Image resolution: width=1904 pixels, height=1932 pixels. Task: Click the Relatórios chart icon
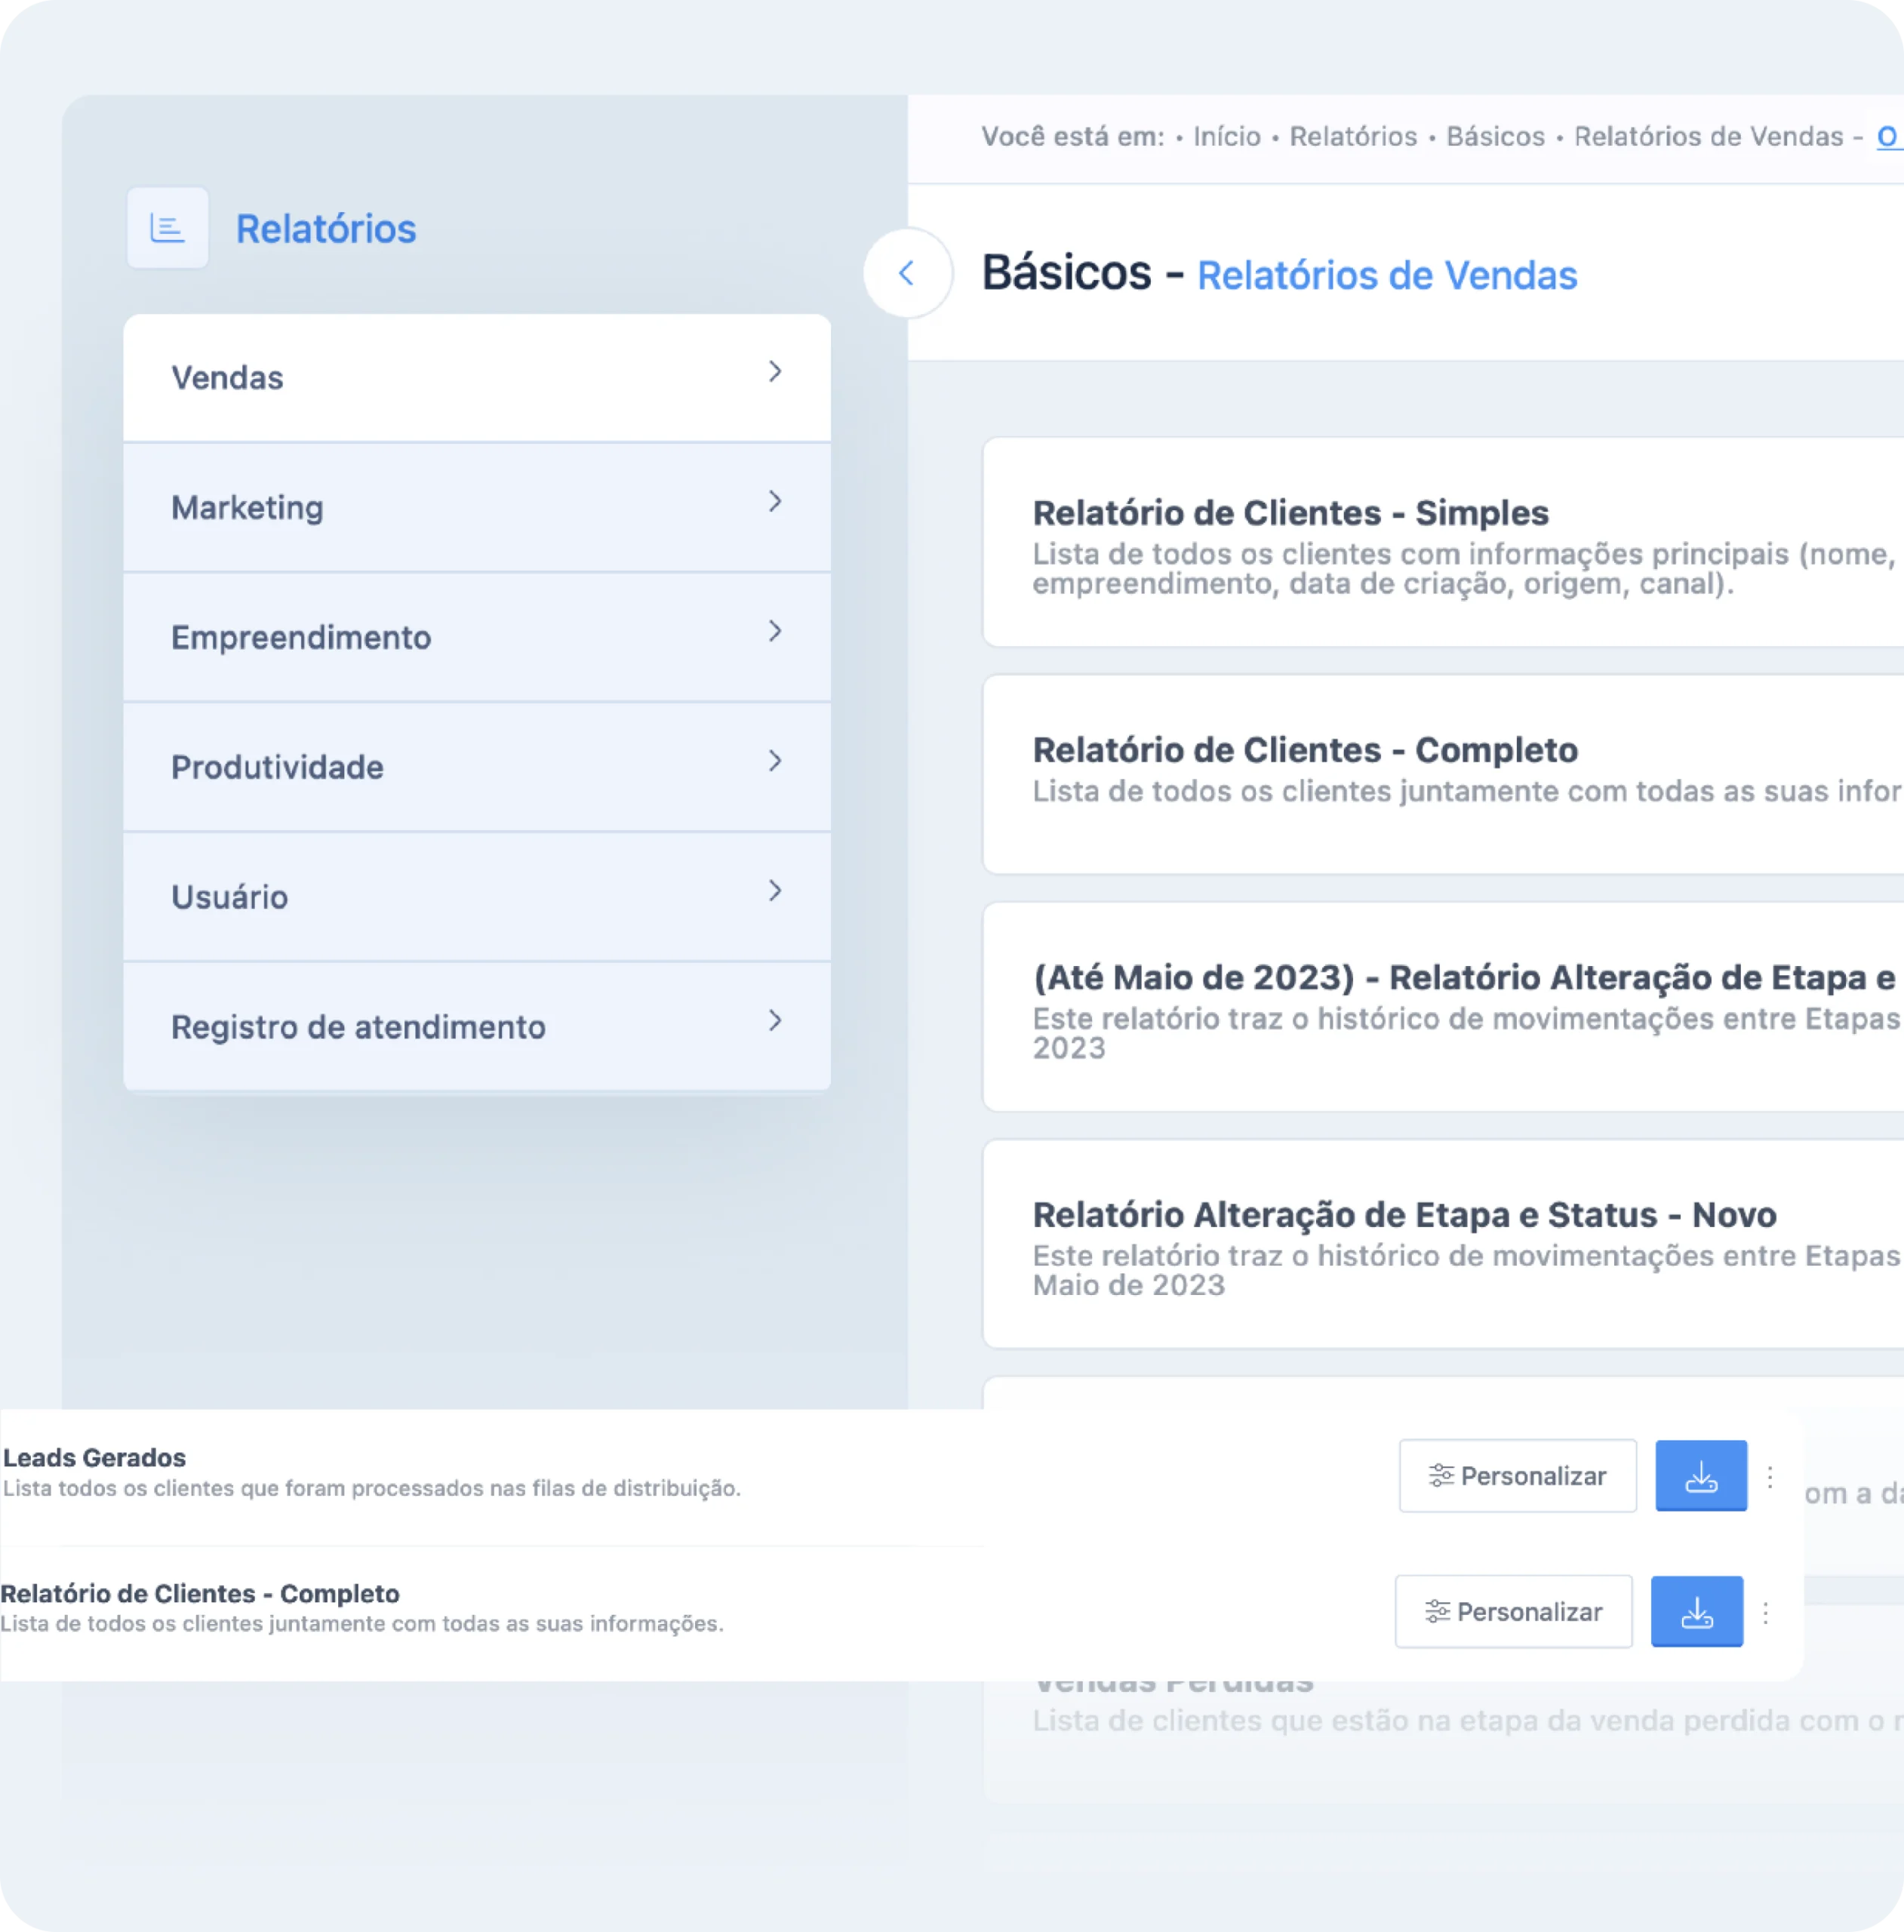click(167, 228)
